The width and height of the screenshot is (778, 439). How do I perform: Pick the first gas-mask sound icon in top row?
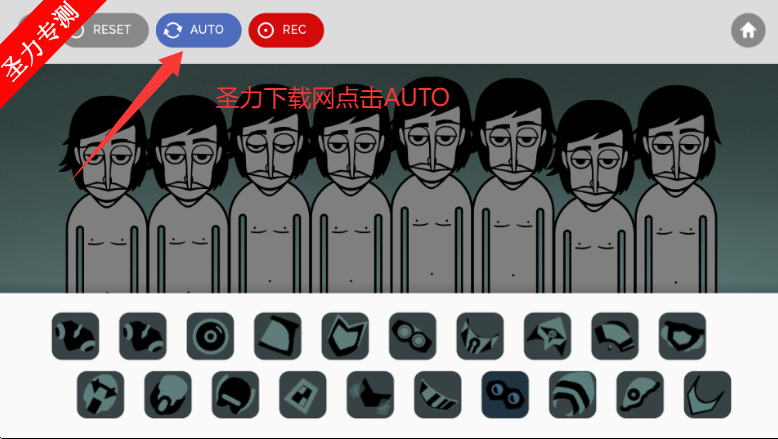coord(75,336)
